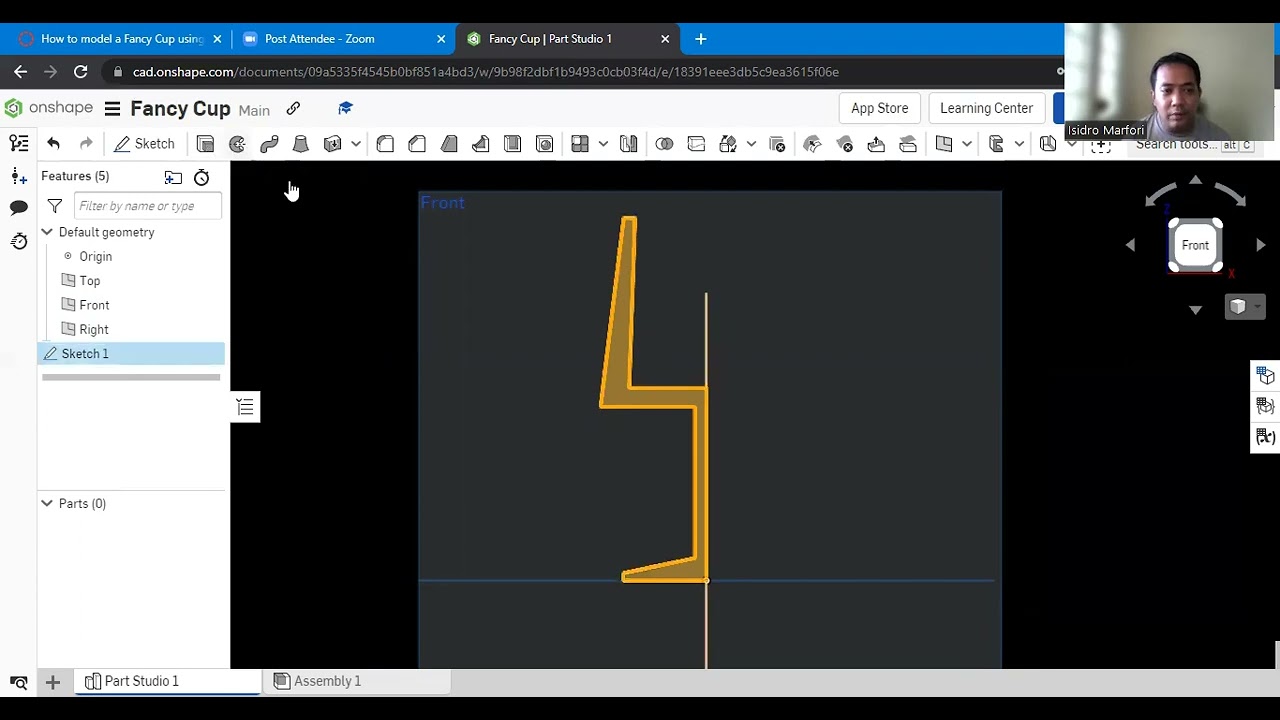This screenshot has height=720, width=1280.
Task: Click the feature filter funnel icon
Action: (55, 206)
